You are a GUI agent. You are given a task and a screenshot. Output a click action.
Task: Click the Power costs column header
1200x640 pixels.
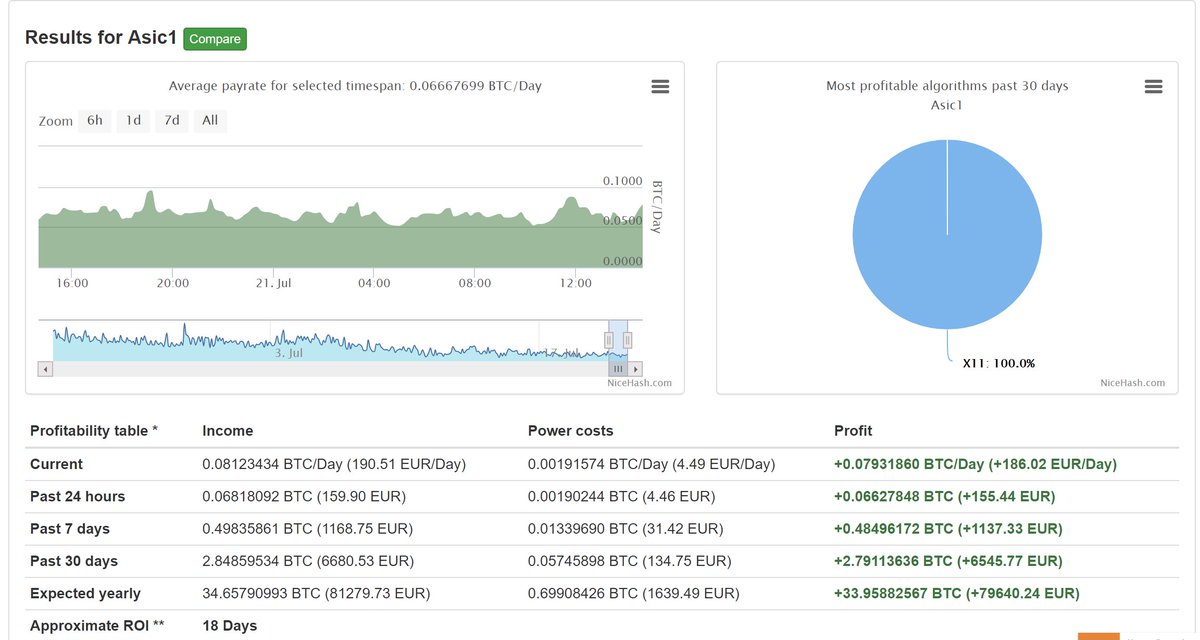571,431
